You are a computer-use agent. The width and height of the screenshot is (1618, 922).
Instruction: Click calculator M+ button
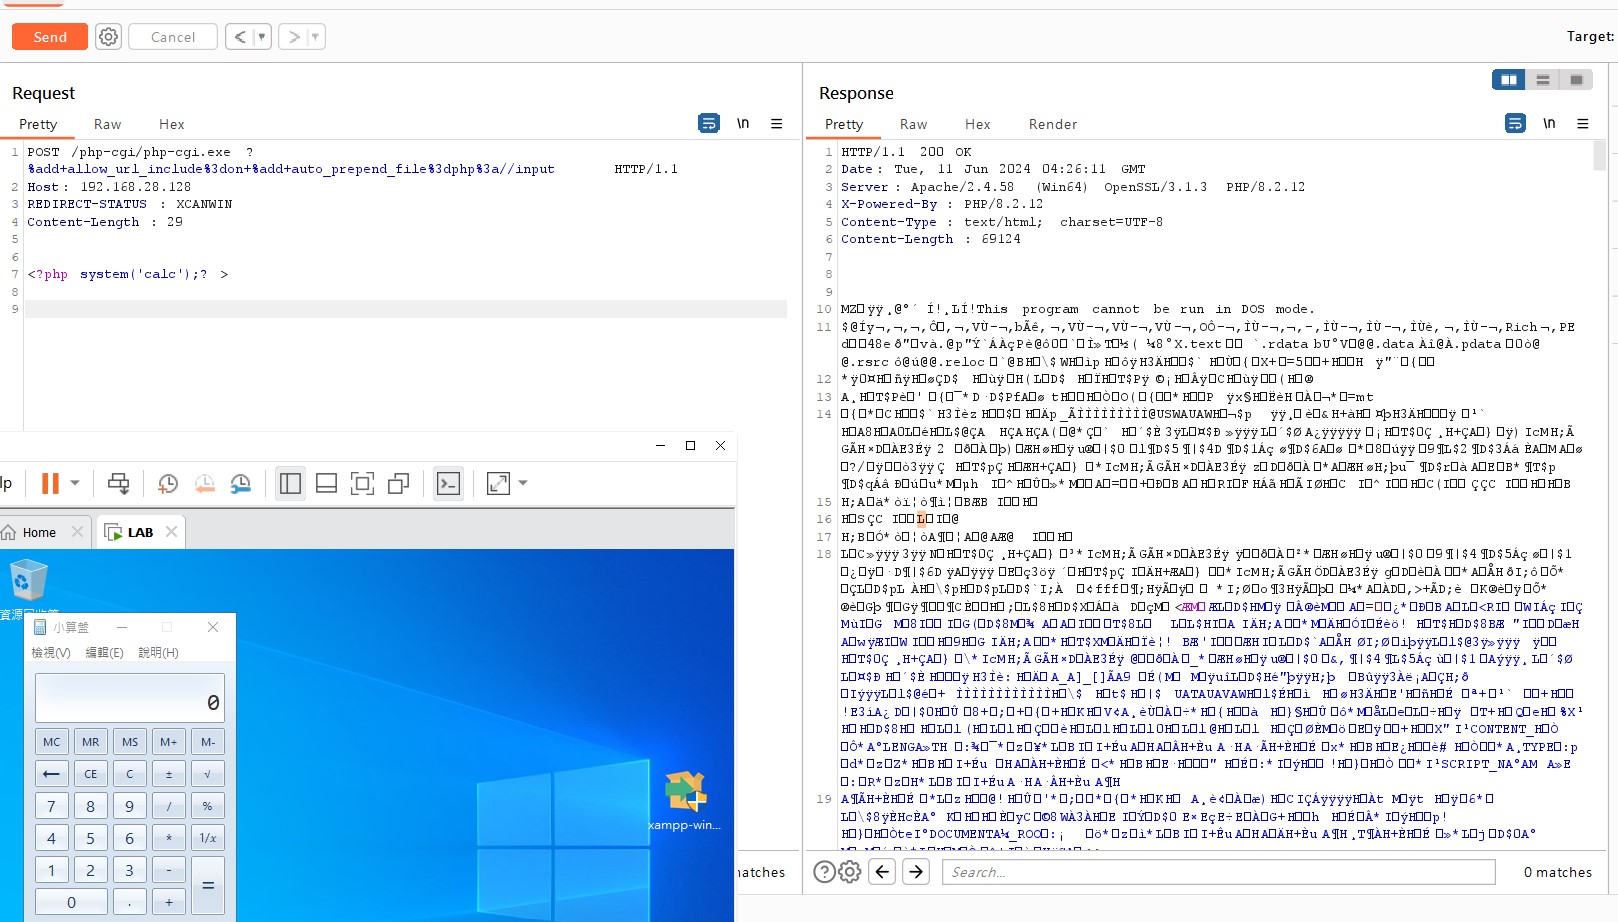(168, 742)
